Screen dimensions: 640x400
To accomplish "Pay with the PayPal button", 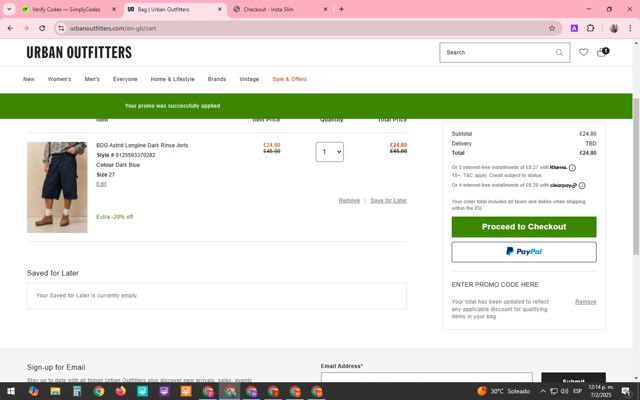I will tap(524, 252).
